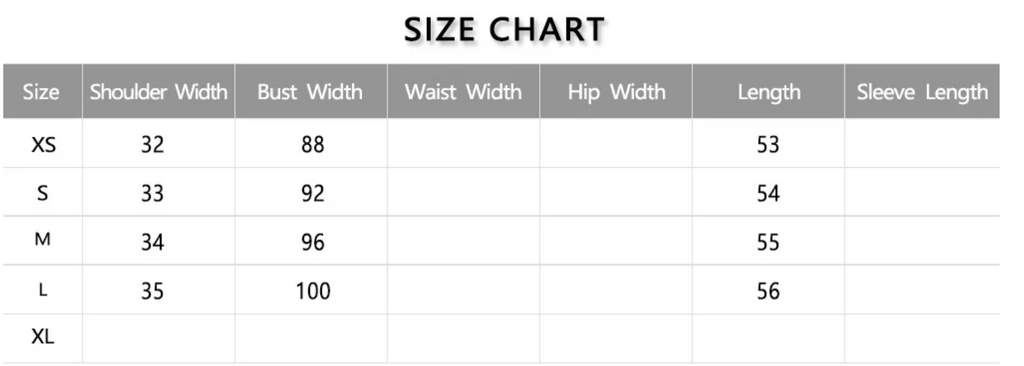Screen dimensions: 1024x366
Task: Select the M size row label
Action: 42,240
